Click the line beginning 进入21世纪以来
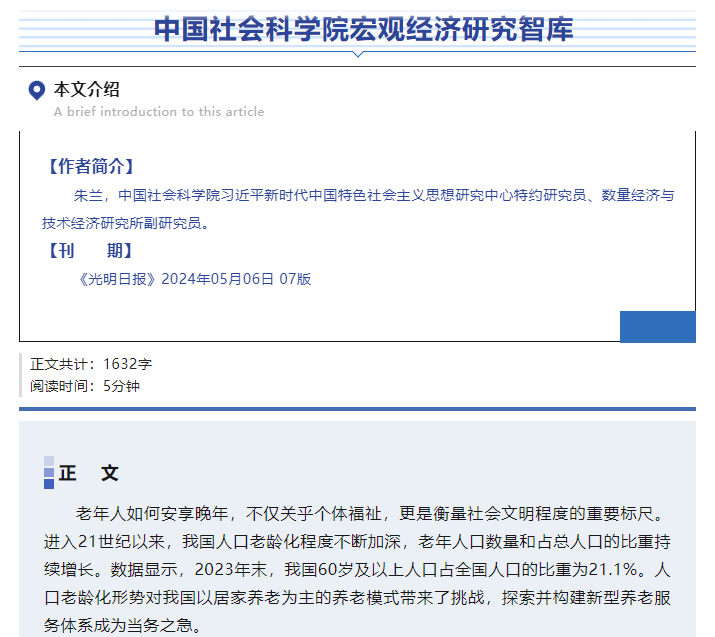Image resolution: width=715 pixels, height=637 pixels. pyautogui.click(x=357, y=542)
